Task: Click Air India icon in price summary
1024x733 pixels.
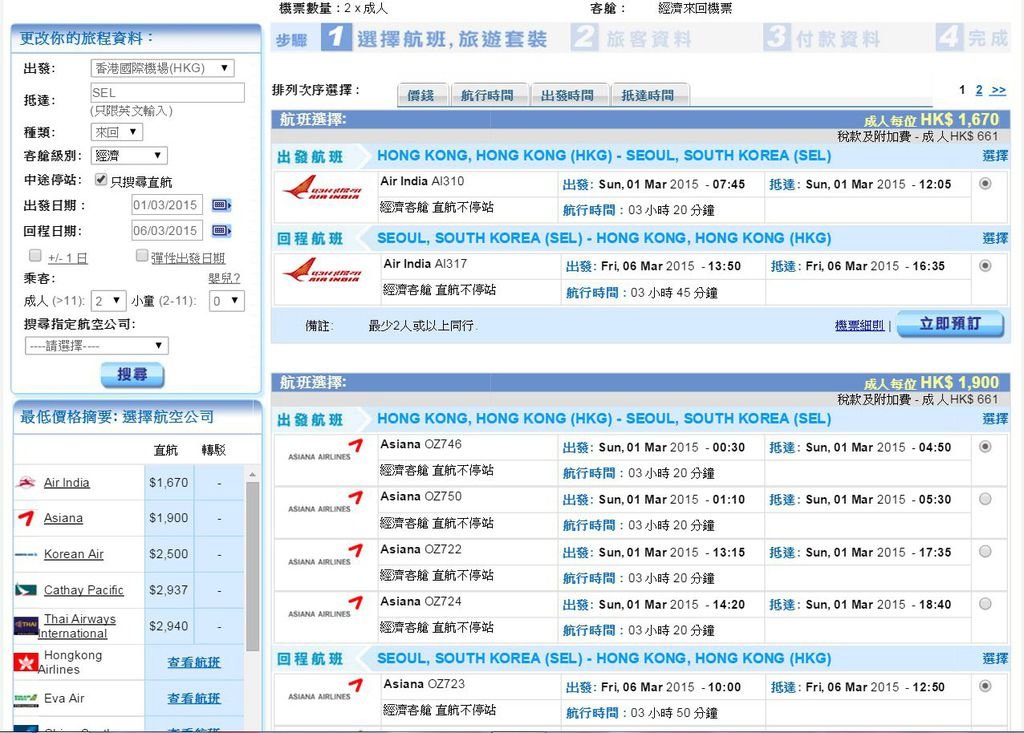Action: (26, 482)
